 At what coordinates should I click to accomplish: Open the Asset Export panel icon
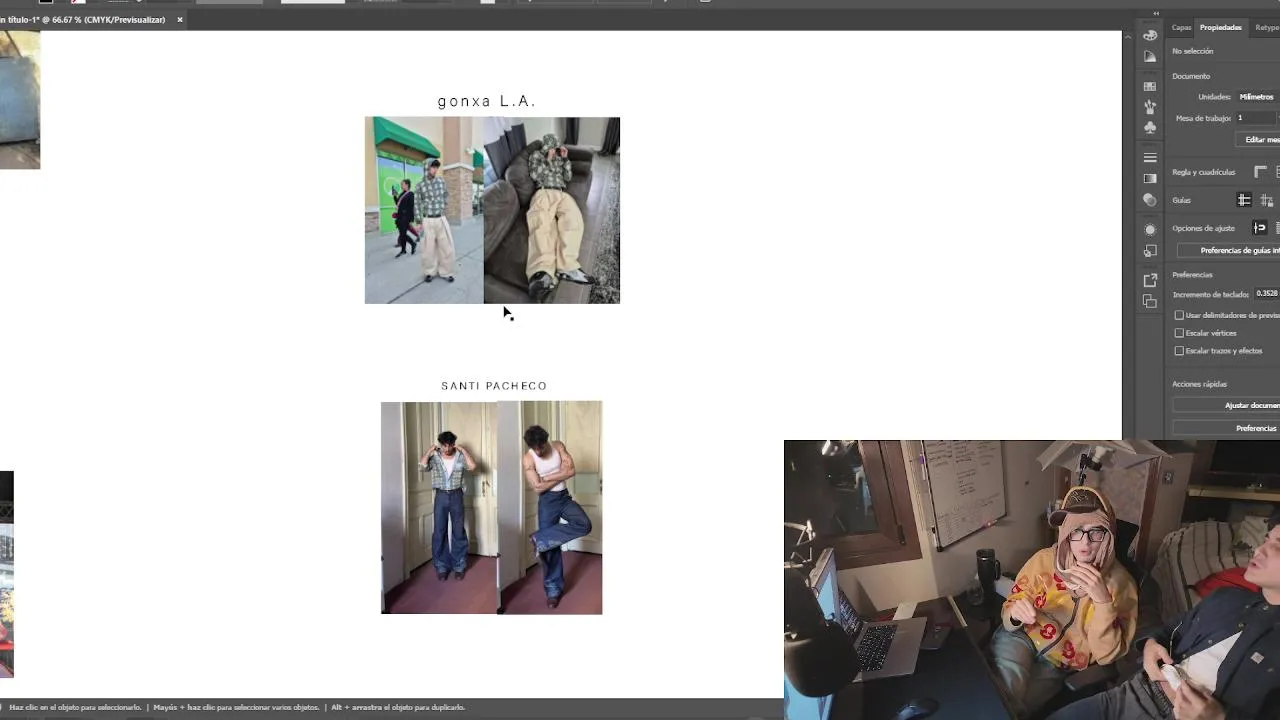pos(1150,280)
